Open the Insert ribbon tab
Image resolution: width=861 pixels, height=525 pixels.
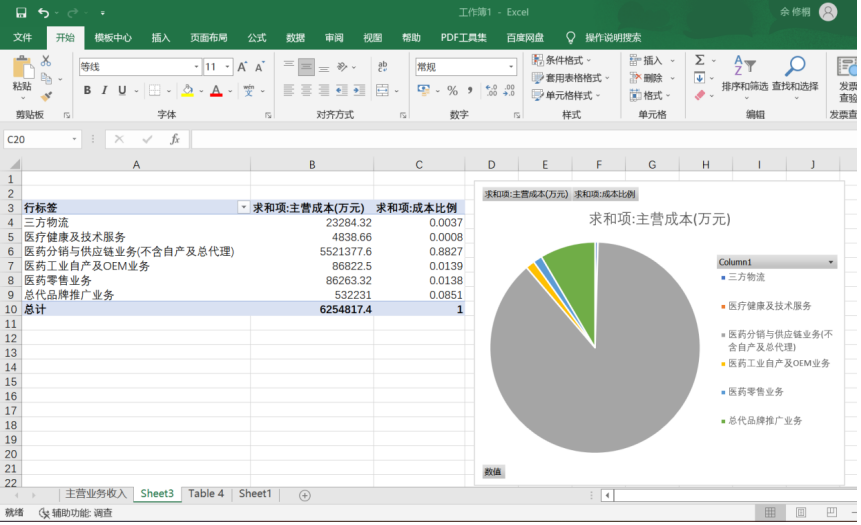160,37
